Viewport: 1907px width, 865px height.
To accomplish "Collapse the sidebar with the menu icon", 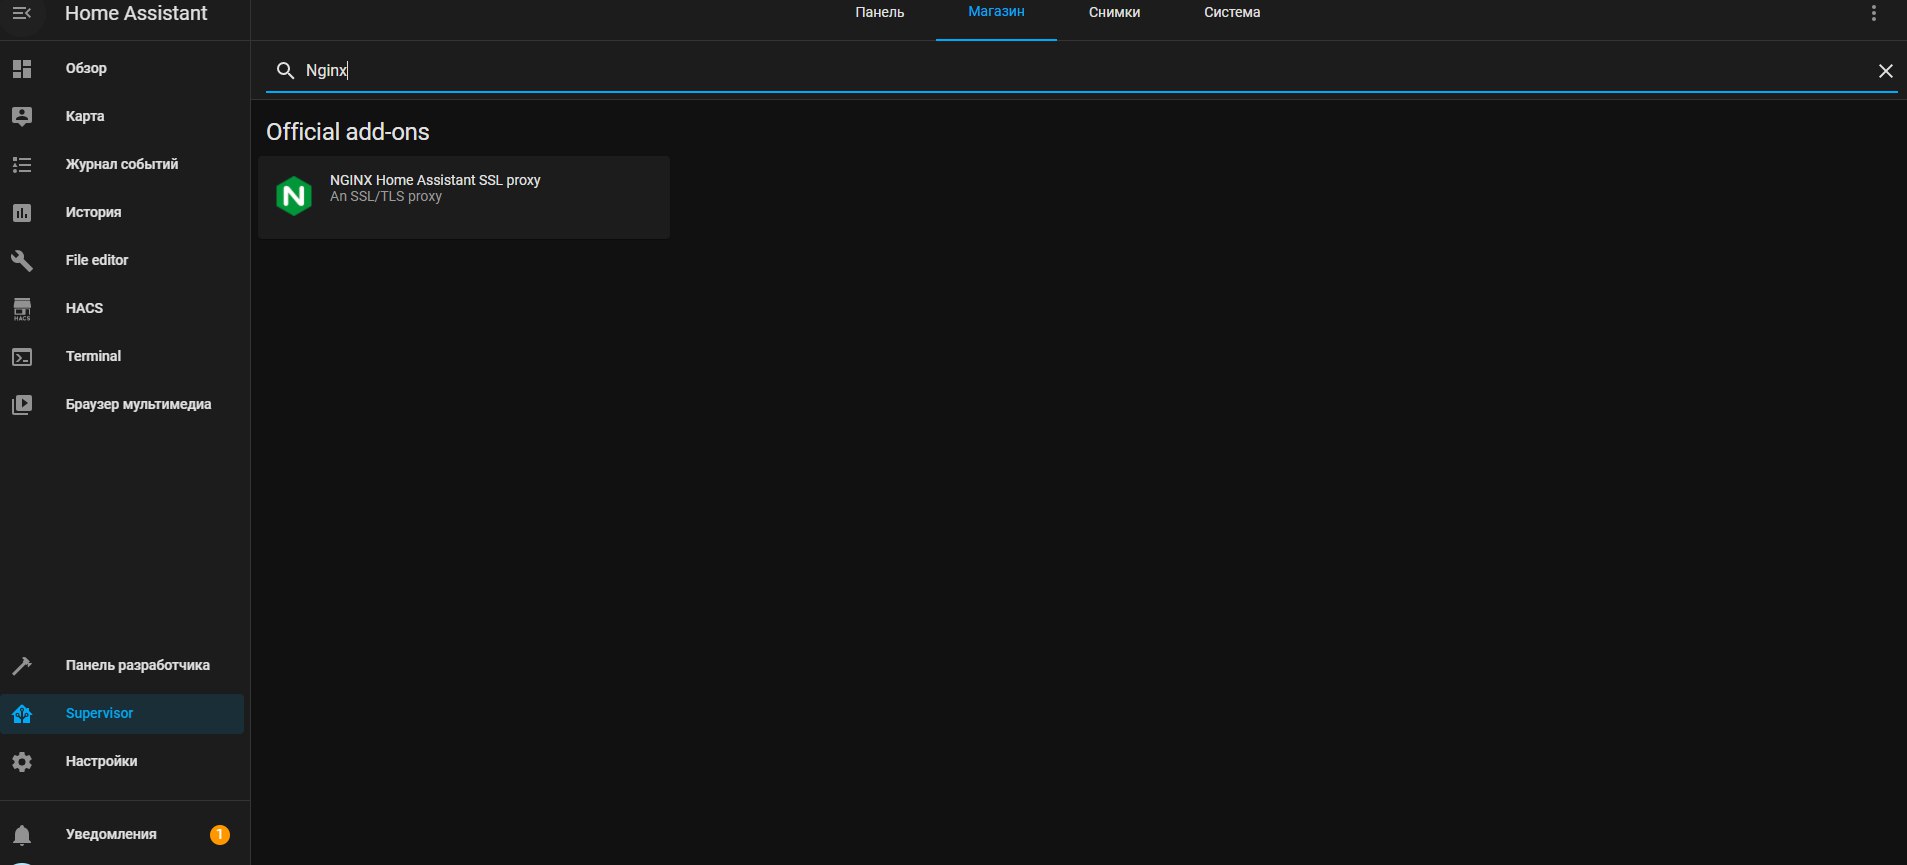I will [22, 14].
